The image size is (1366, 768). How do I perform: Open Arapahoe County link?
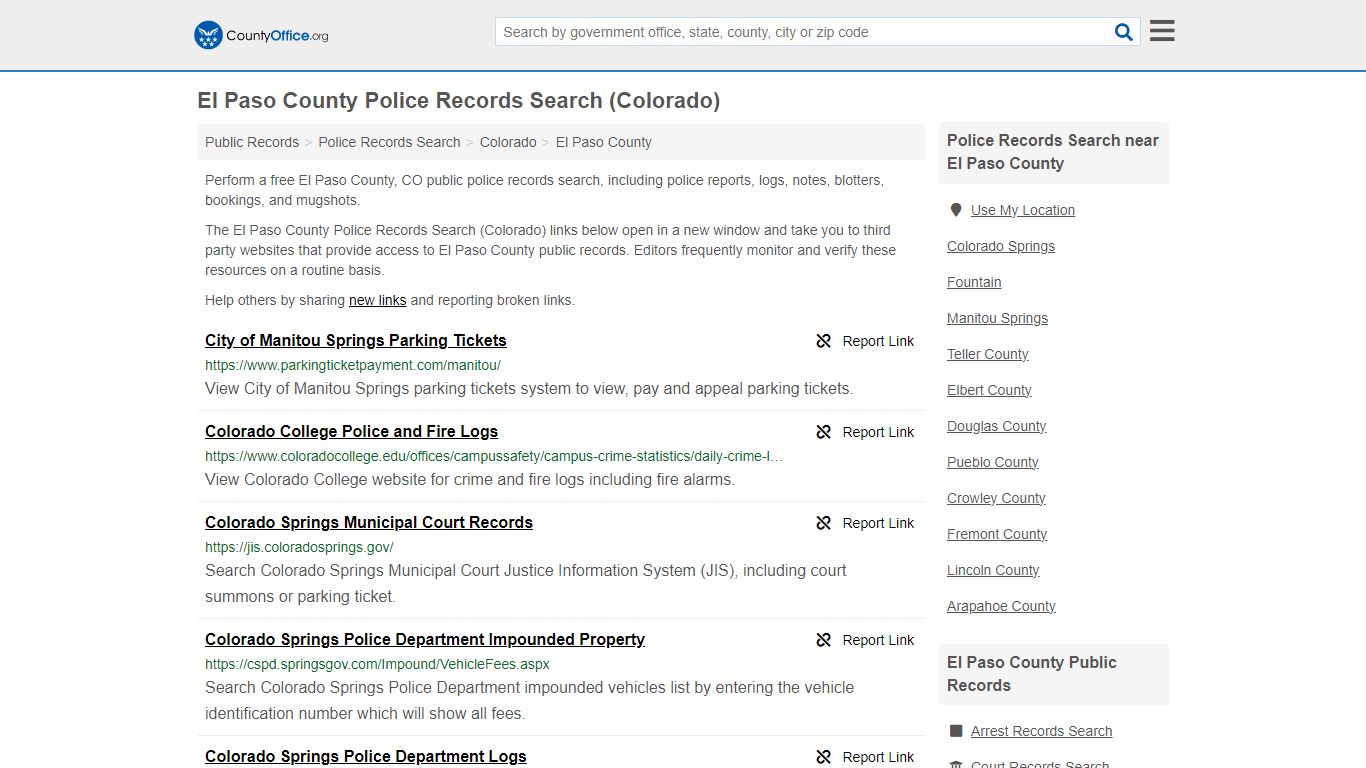pos(1001,606)
